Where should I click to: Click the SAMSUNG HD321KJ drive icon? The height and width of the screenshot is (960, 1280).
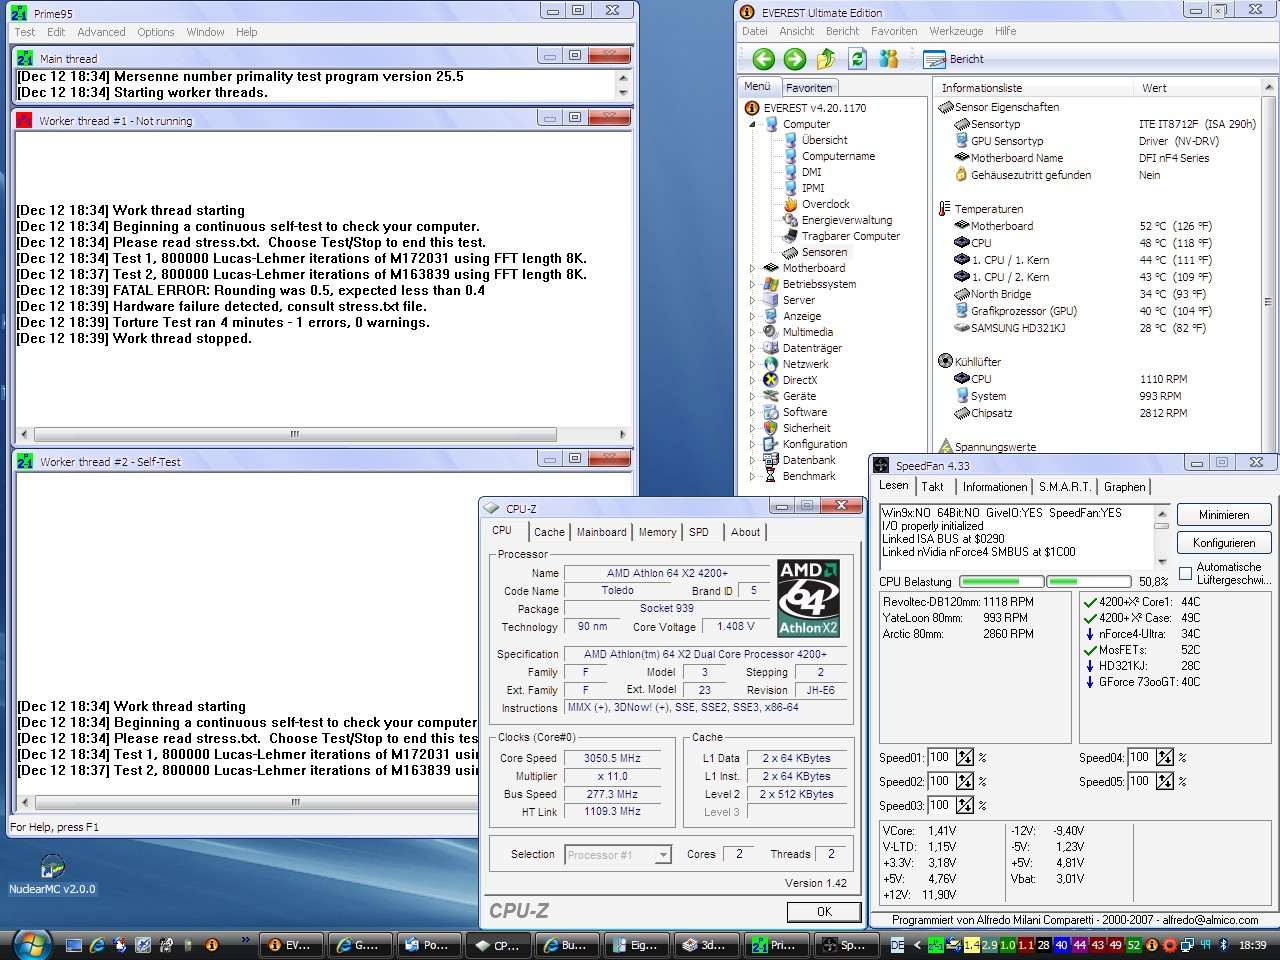point(962,327)
